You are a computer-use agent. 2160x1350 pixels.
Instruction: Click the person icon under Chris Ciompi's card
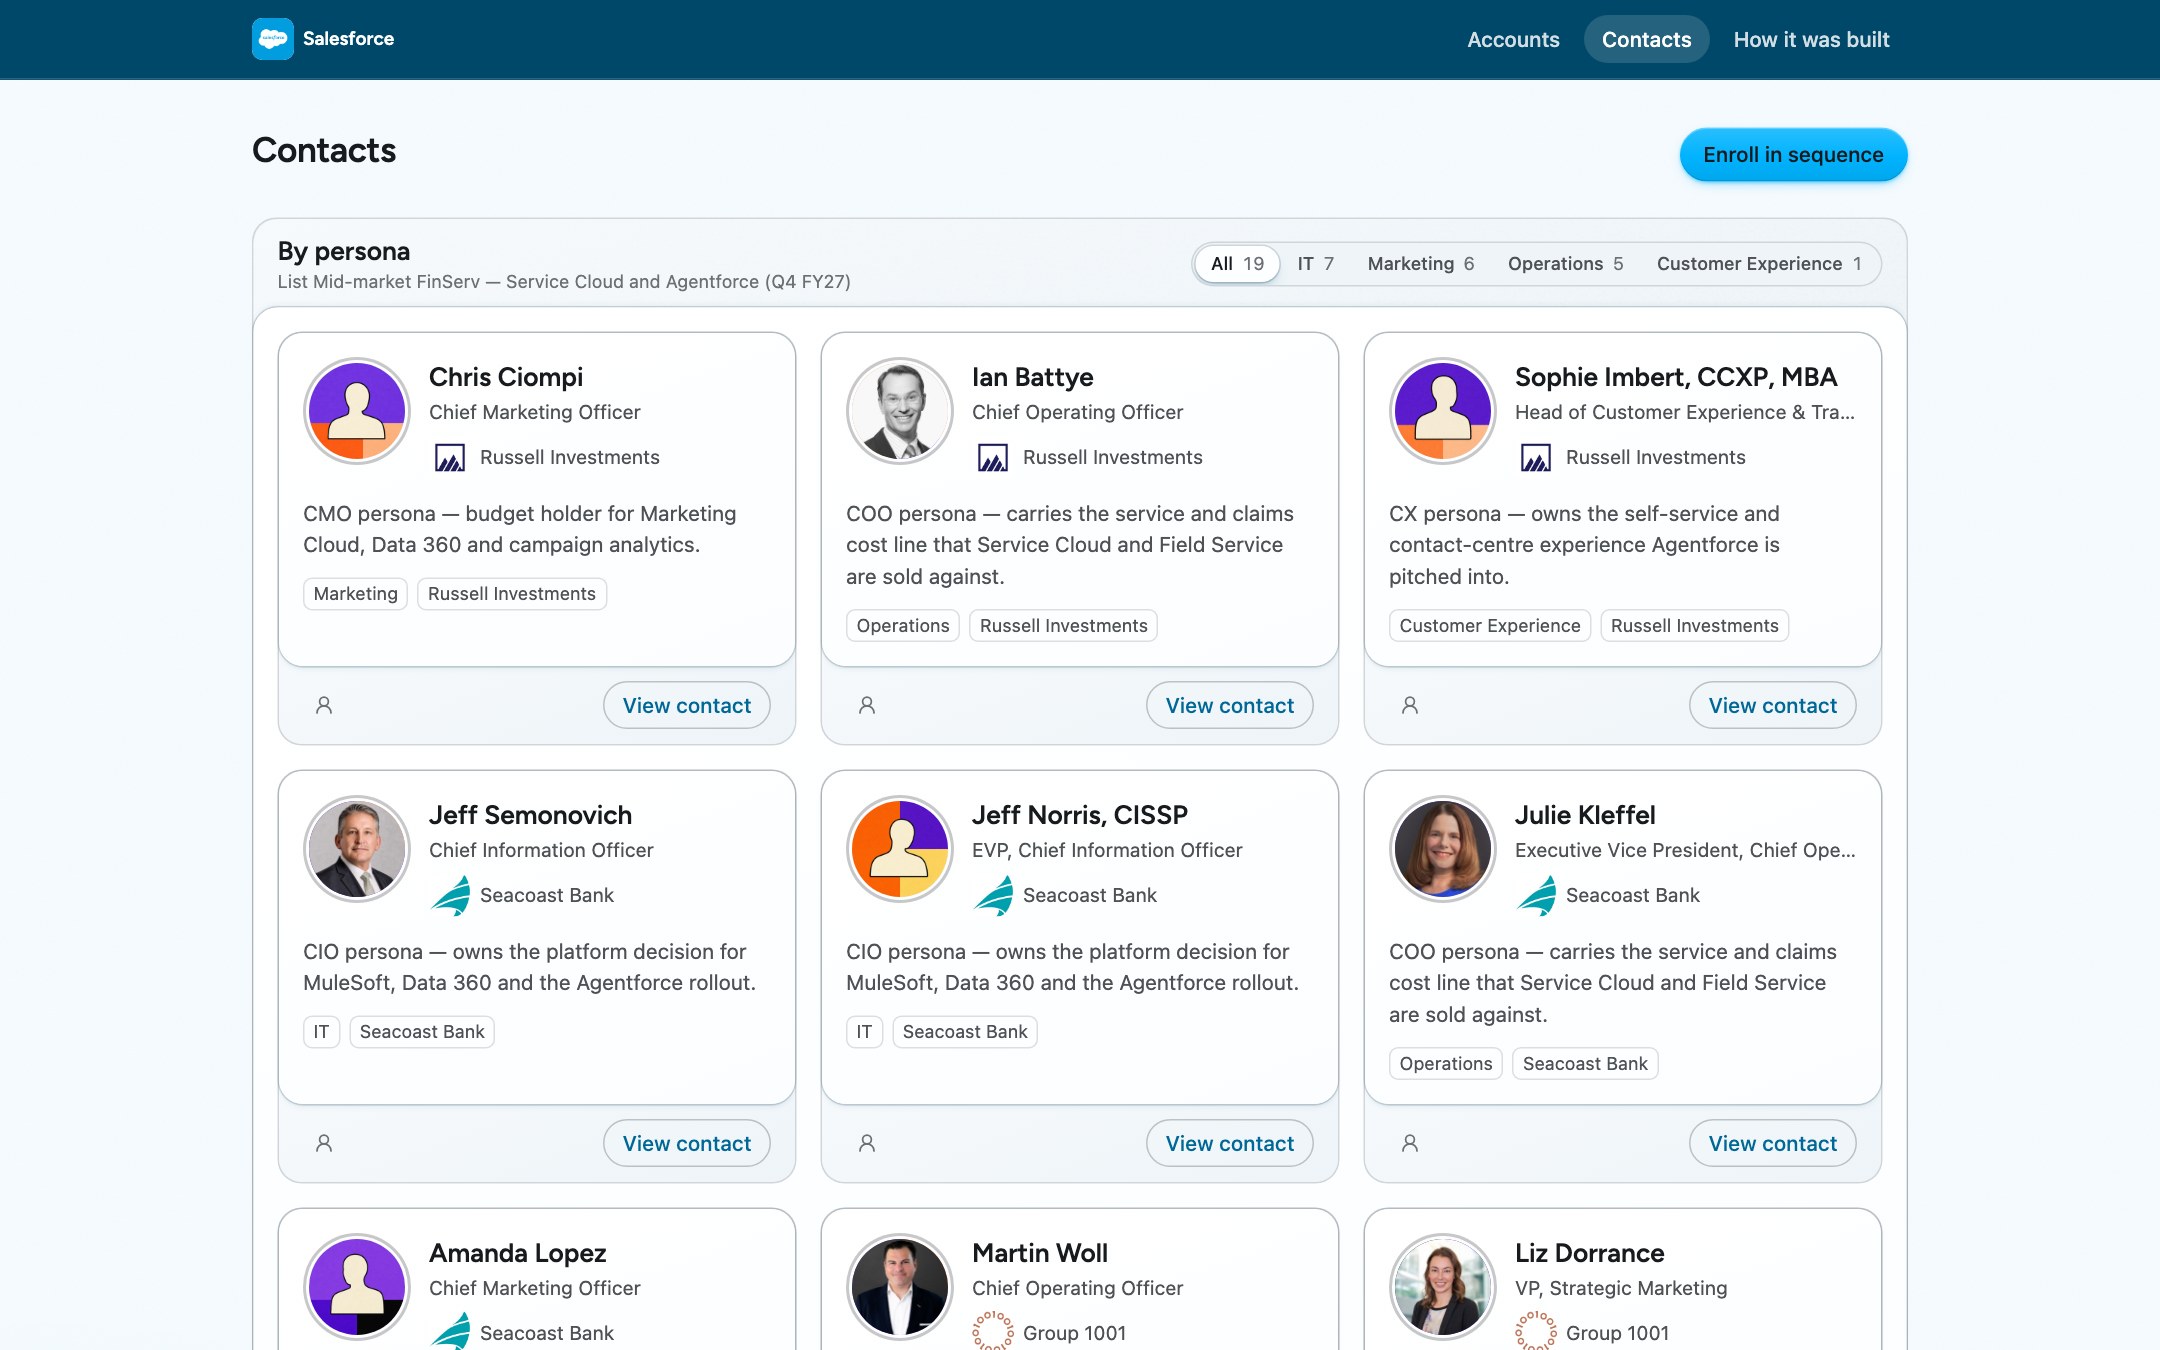point(324,705)
